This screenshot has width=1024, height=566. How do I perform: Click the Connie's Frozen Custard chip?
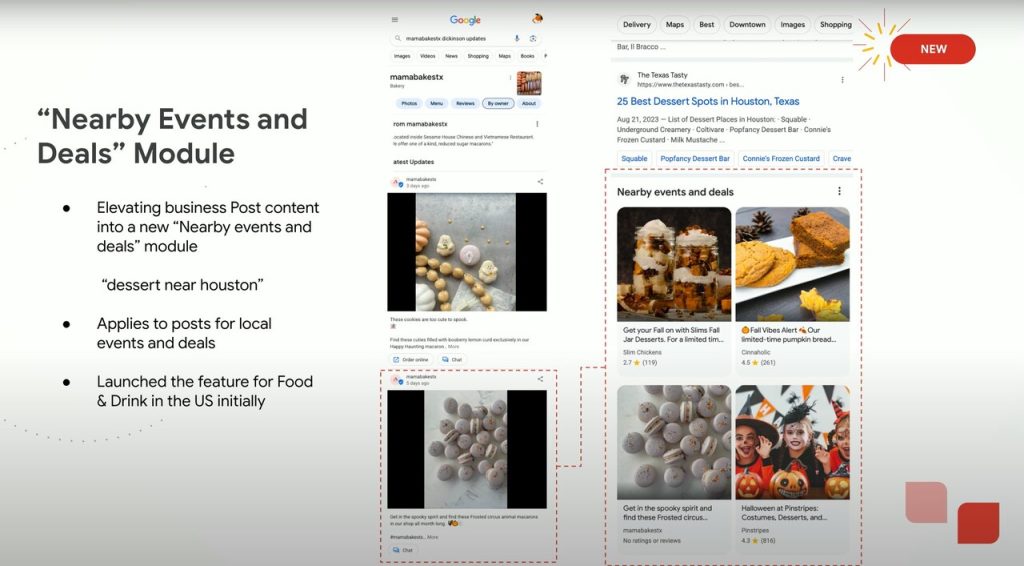[x=781, y=159]
